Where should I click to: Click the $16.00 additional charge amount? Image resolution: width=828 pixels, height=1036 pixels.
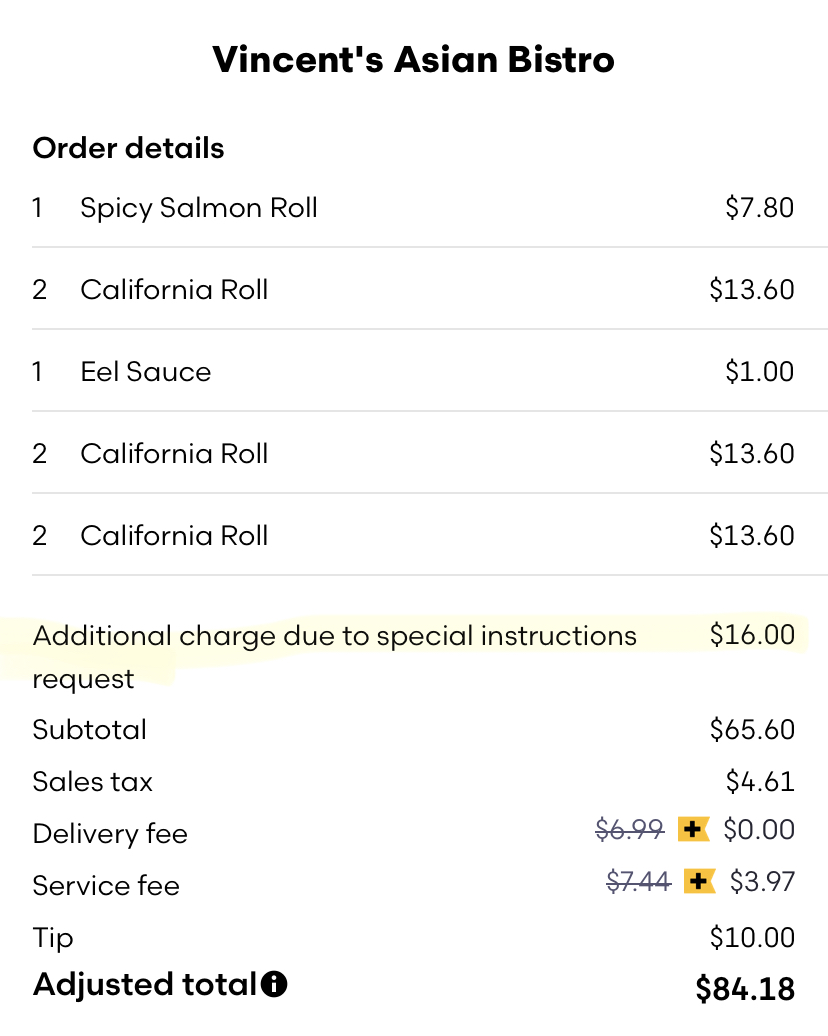pyautogui.click(x=752, y=635)
